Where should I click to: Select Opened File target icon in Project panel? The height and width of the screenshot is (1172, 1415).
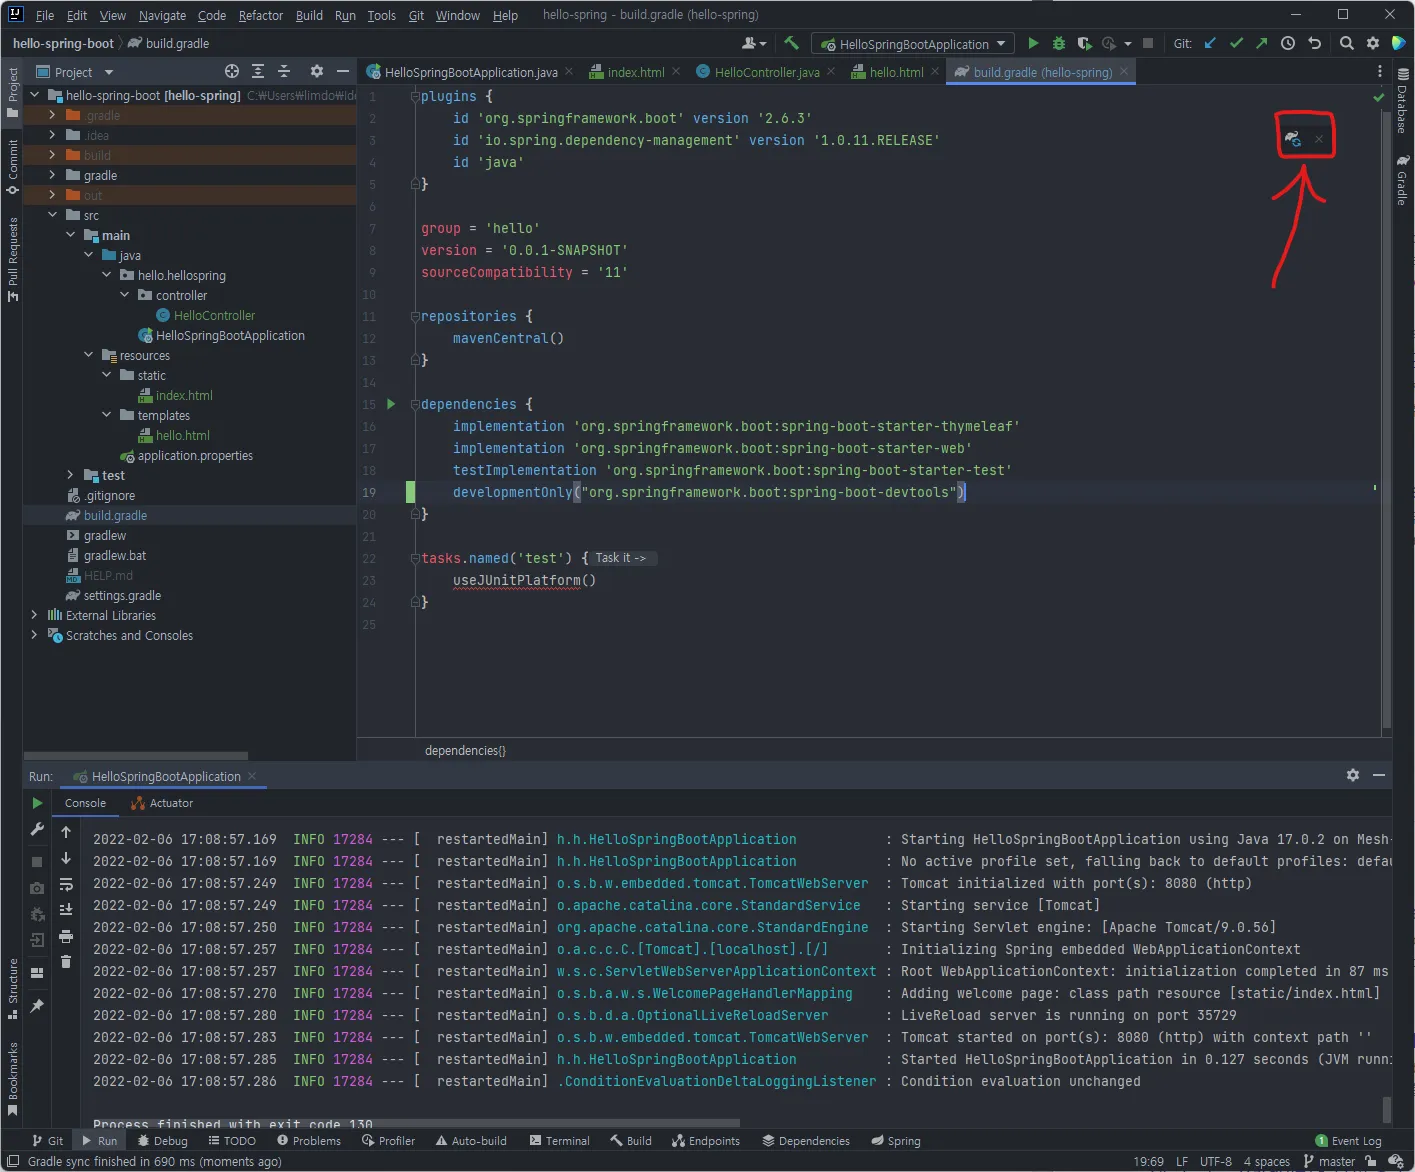click(x=232, y=71)
